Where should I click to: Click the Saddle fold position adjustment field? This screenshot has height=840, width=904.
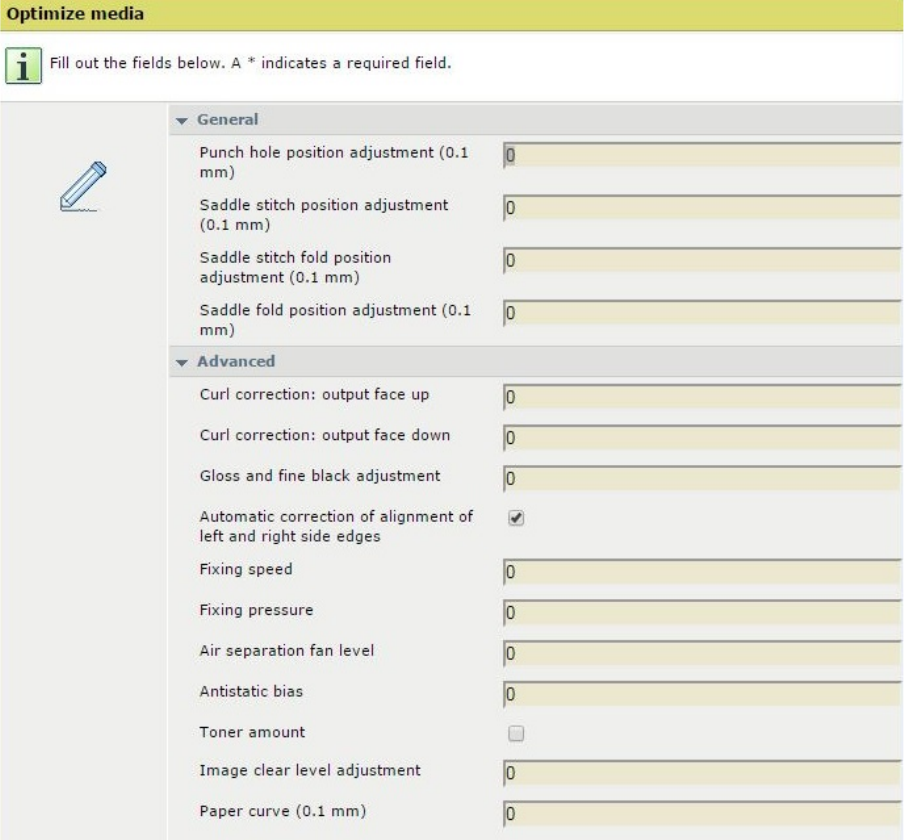pyautogui.click(x=700, y=313)
